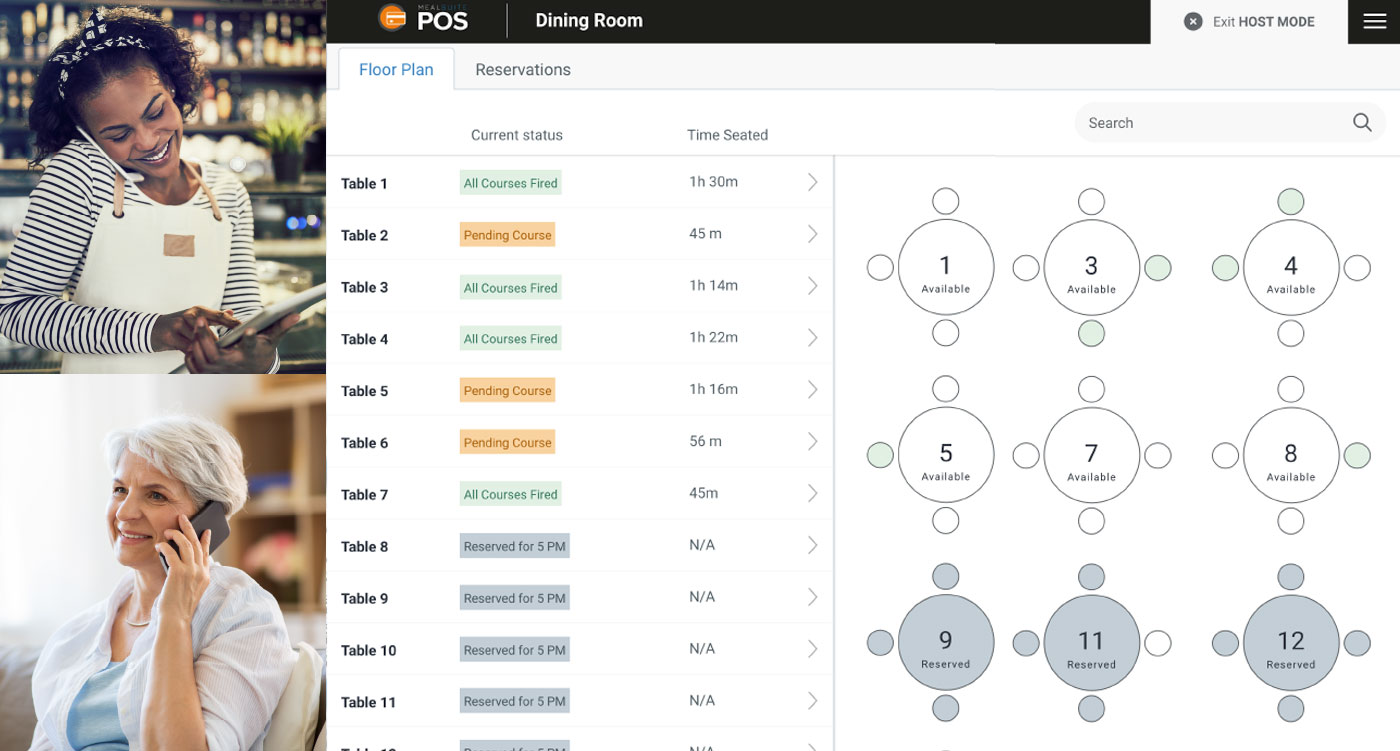Image resolution: width=1400 pixels, height=751 pixels.
Task: Click into the Search input field
Action: 1210,123
